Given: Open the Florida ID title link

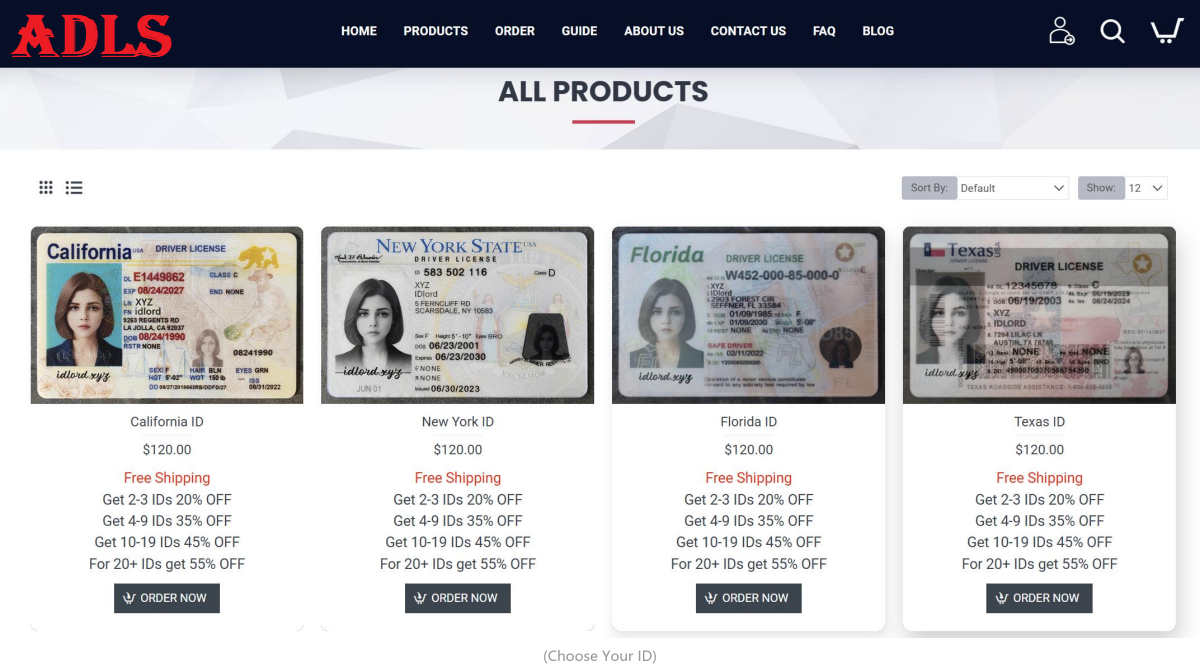Looking at the screenshot, I should pyautogui.click(x=749, y=422).
